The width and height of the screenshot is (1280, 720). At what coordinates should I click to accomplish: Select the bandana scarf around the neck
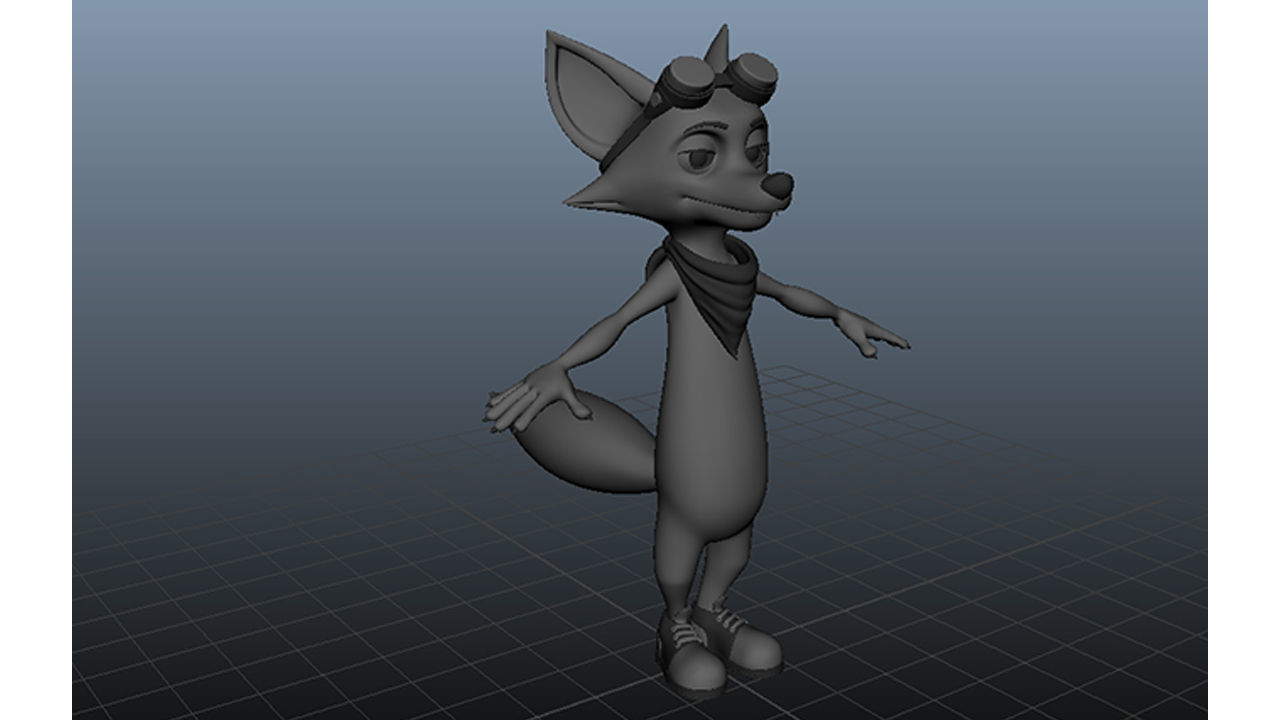(711, 288)
